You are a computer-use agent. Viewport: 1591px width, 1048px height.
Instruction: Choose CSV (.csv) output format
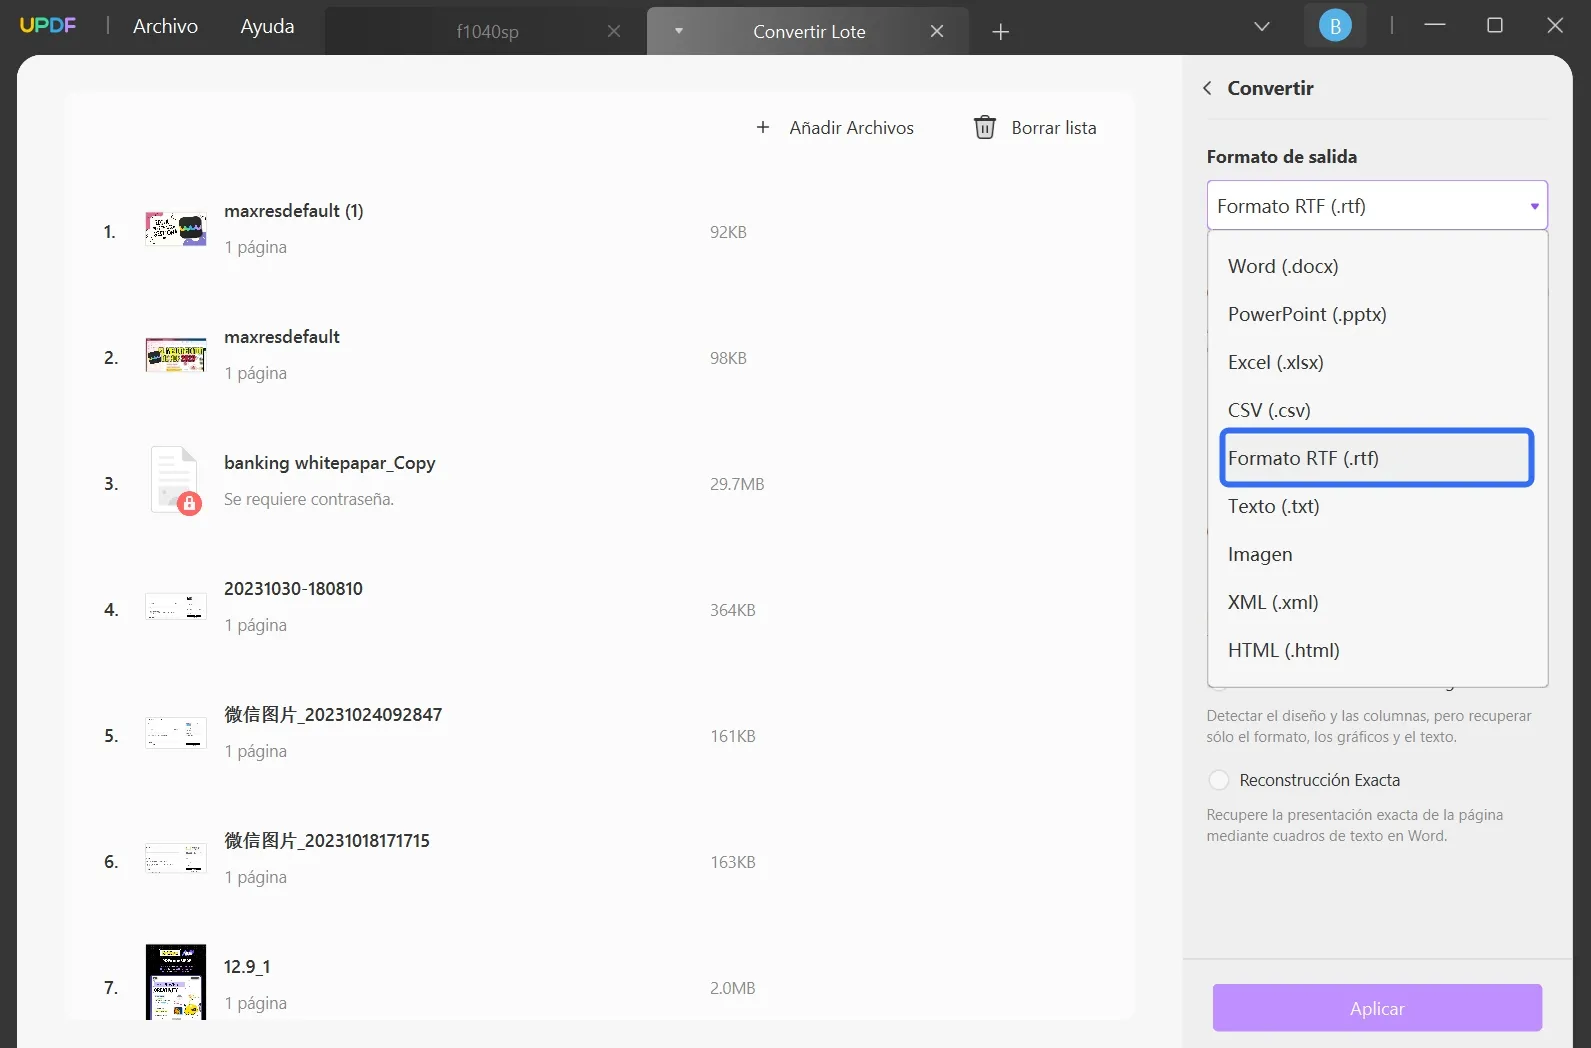coord(1377,410)
